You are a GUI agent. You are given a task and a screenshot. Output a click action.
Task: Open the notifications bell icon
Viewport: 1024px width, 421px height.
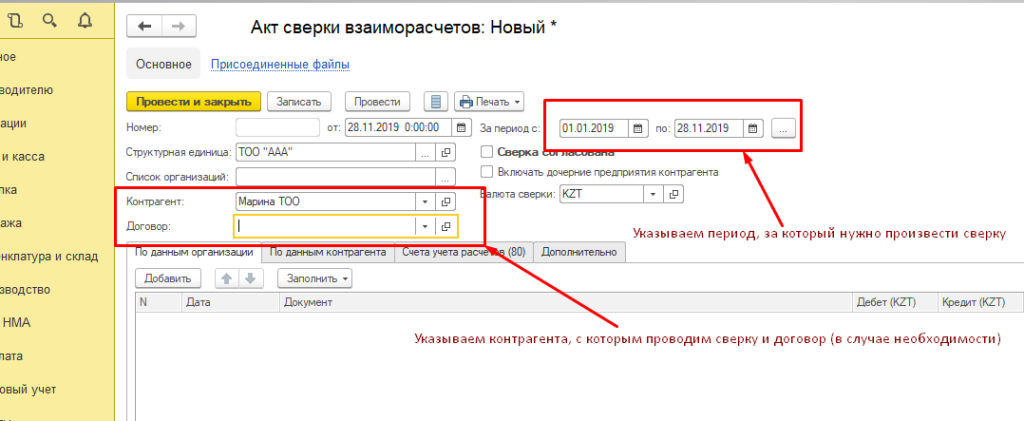(84, 19)
